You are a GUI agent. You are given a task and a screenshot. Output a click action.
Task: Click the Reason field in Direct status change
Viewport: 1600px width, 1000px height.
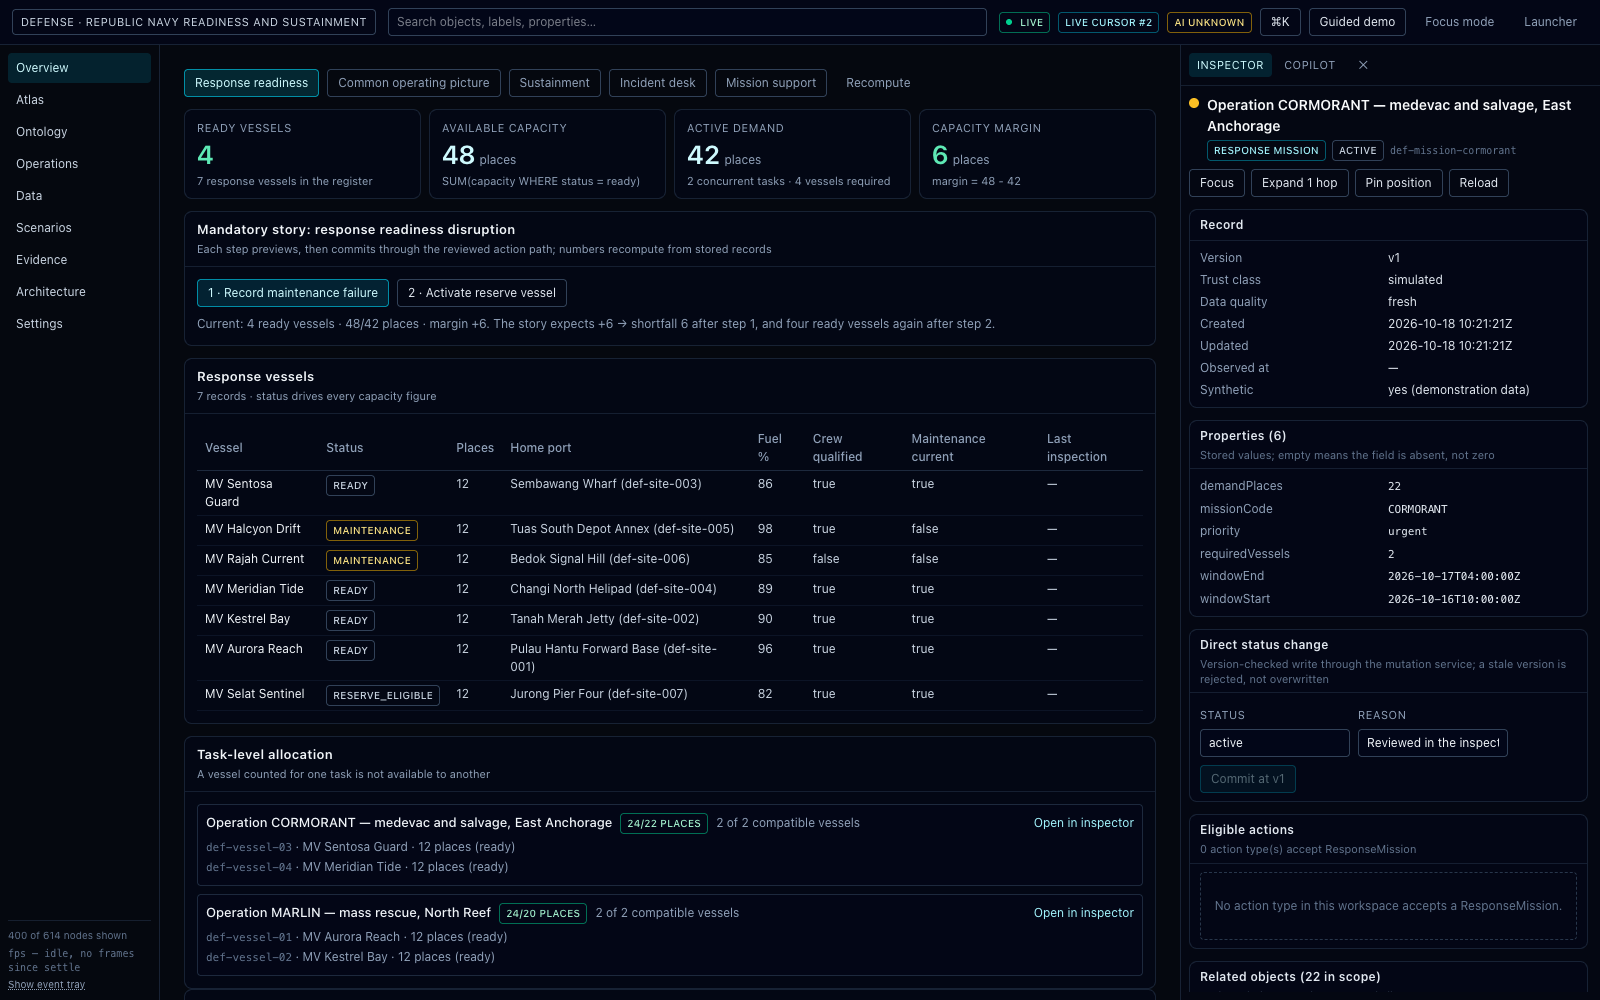[1433, 743]
